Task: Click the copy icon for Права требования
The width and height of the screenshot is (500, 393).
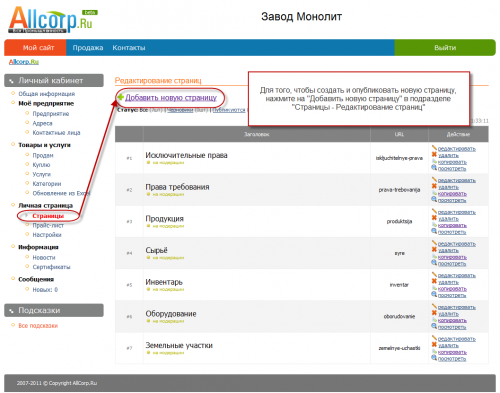Action: (x=434, y=193)
